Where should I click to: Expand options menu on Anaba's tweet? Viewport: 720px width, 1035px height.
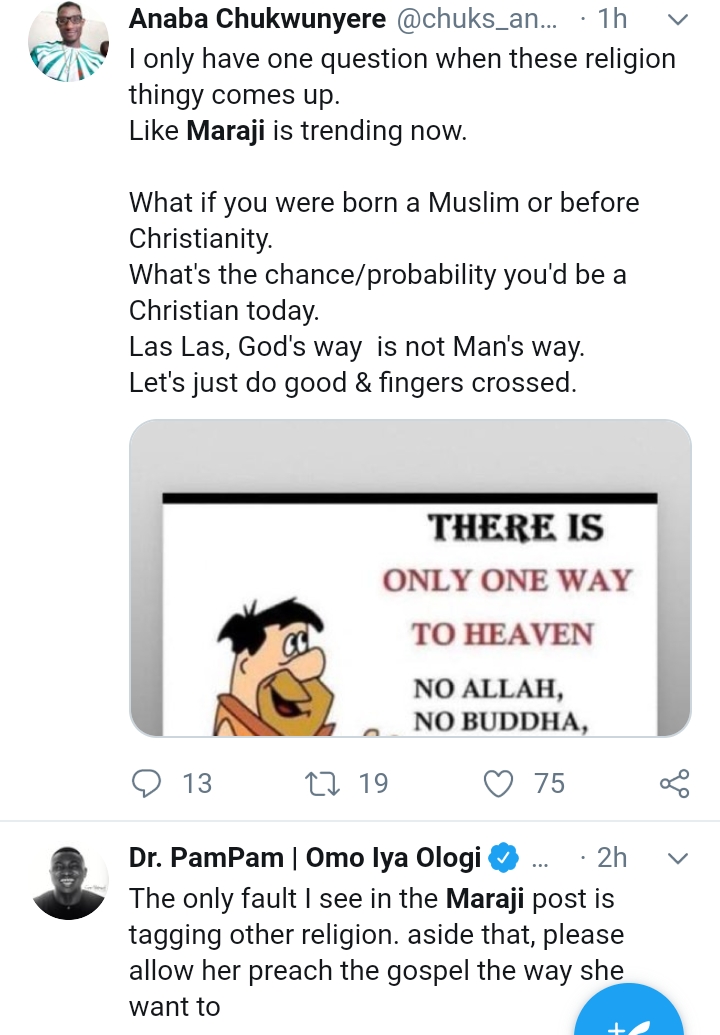pyautogui.click(x=677, y=19)
